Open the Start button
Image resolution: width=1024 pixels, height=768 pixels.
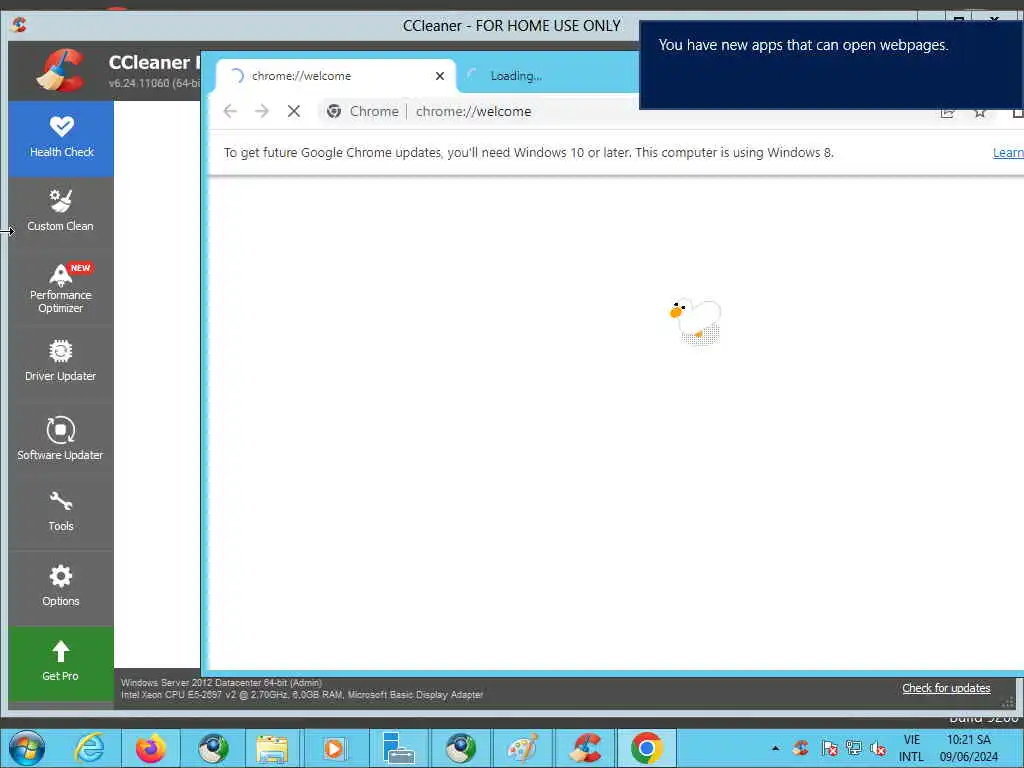click(27, 748)
